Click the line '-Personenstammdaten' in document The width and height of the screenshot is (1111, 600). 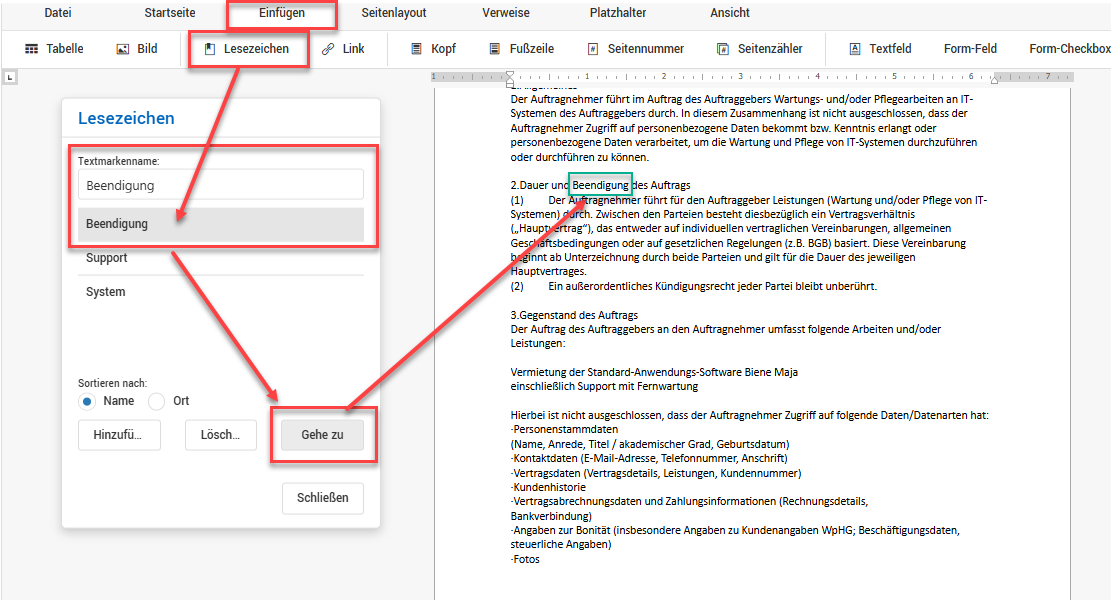pyautogui.click(x=564, y=429)
